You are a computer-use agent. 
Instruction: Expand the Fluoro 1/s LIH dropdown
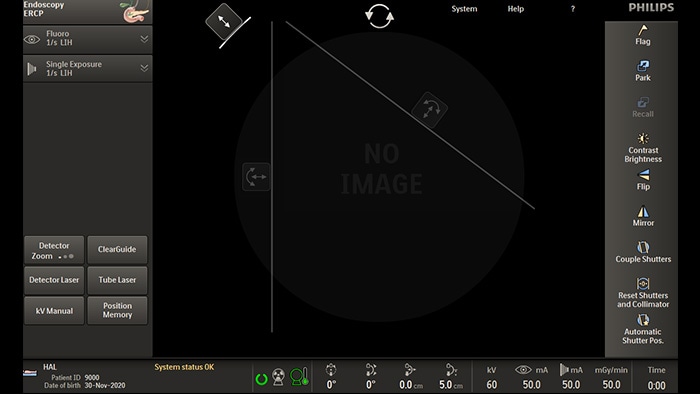(144, 39)
